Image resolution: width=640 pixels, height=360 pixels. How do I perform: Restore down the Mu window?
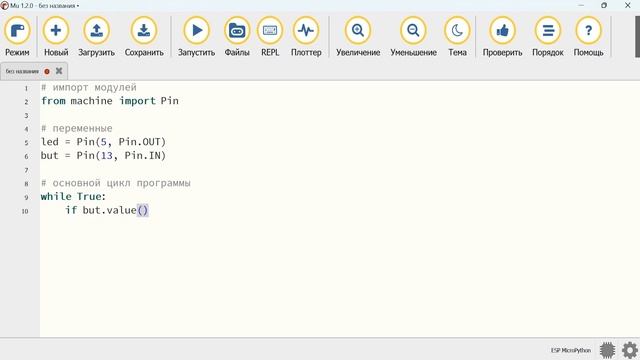(604, 5)
